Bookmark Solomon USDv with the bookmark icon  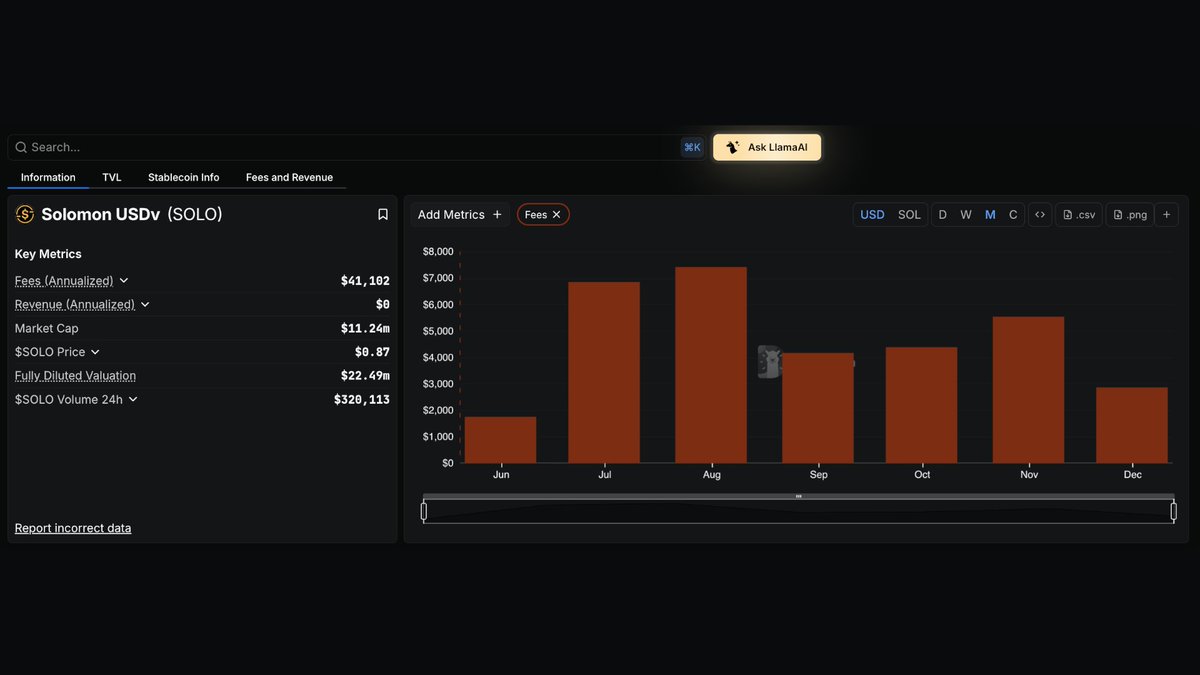coord(383,214)
